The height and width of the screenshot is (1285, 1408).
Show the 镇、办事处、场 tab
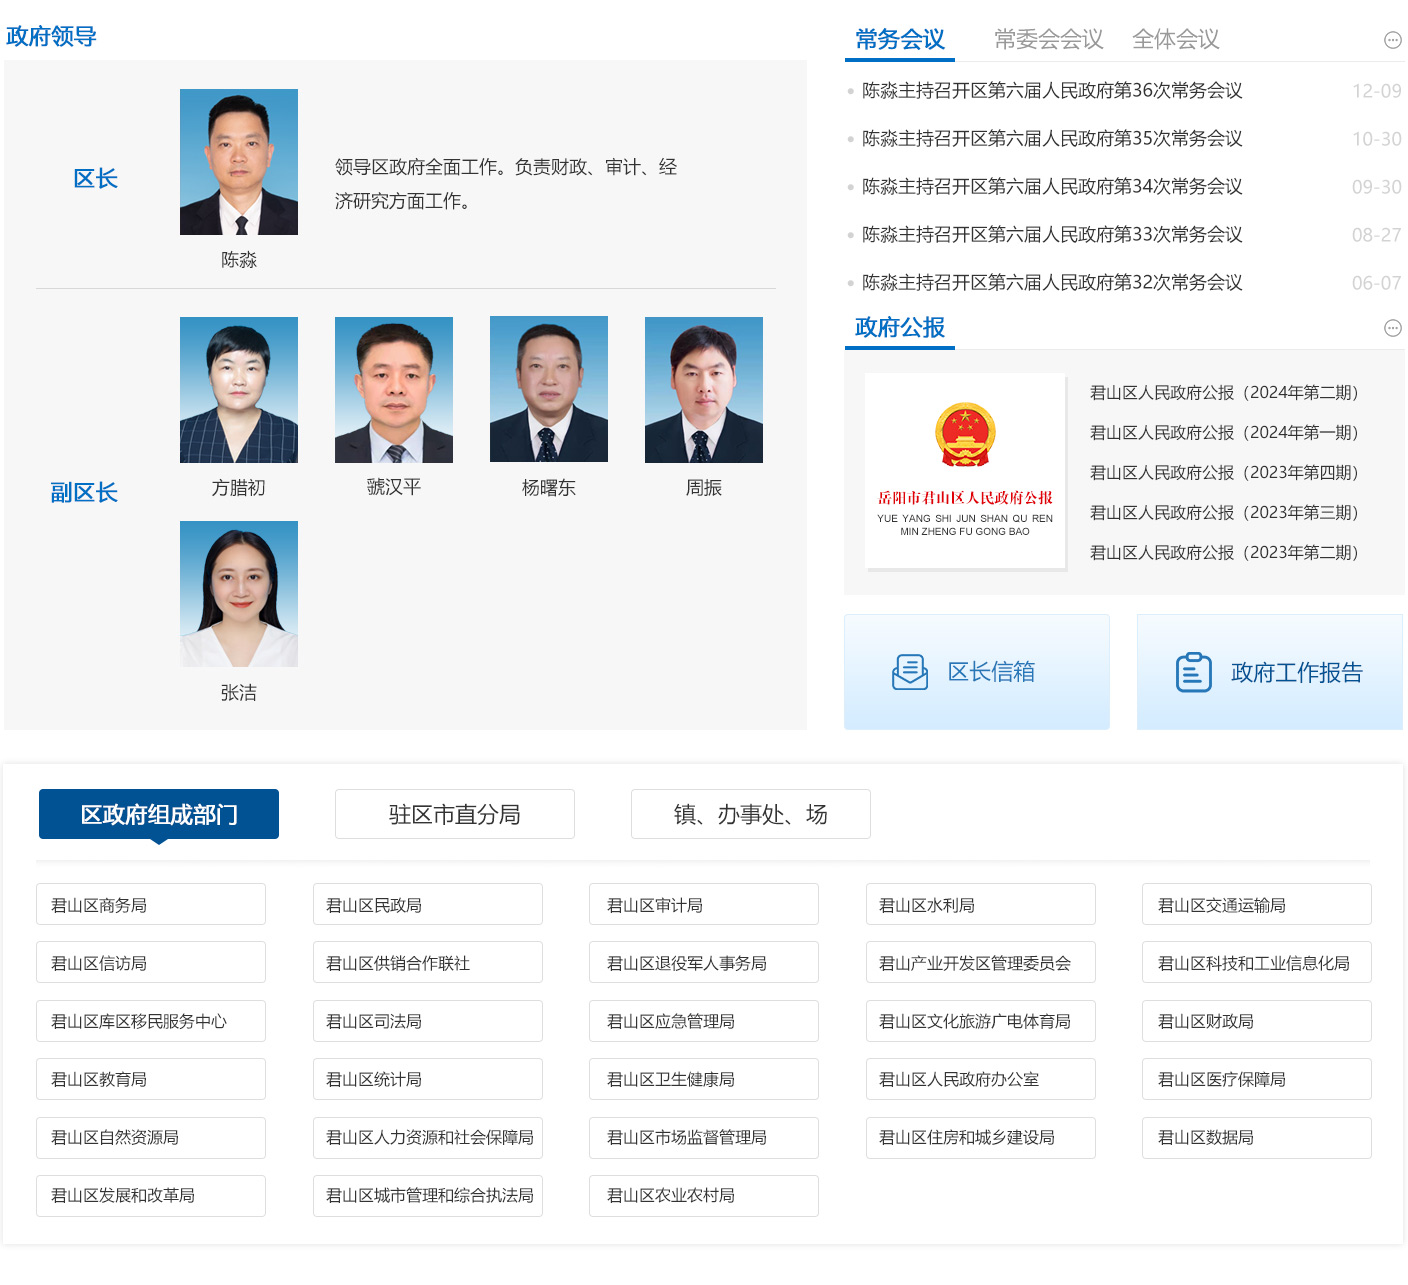(750, 814)
